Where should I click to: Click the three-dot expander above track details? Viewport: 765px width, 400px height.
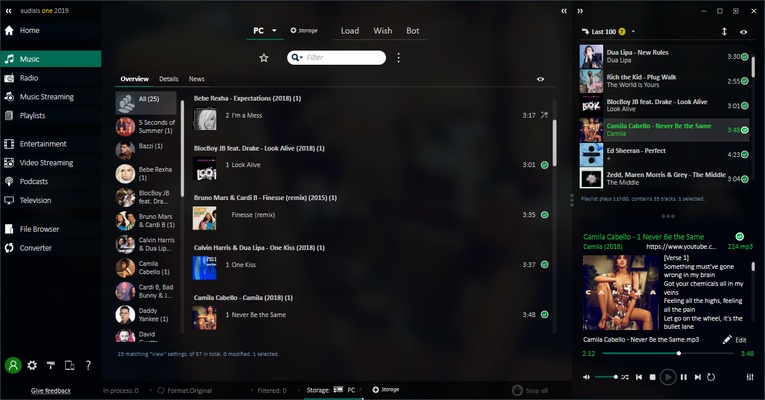pos(668,216)
